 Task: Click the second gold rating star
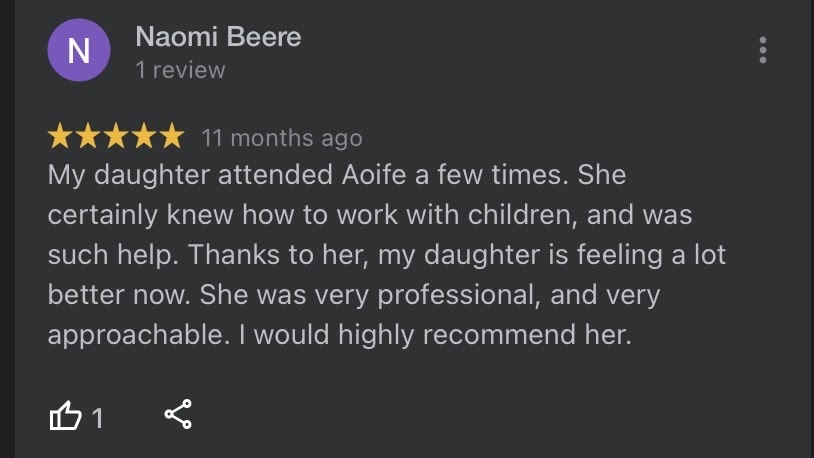point(88,136)
